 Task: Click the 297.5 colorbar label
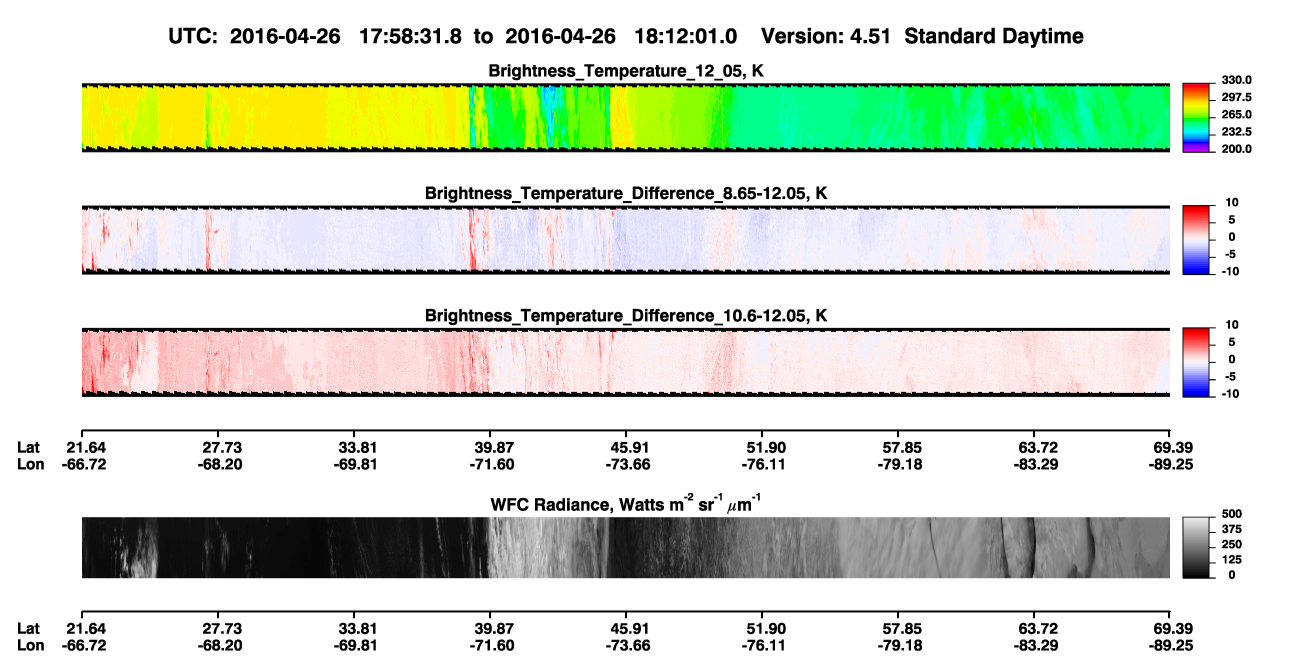[x=1236, y=98]
